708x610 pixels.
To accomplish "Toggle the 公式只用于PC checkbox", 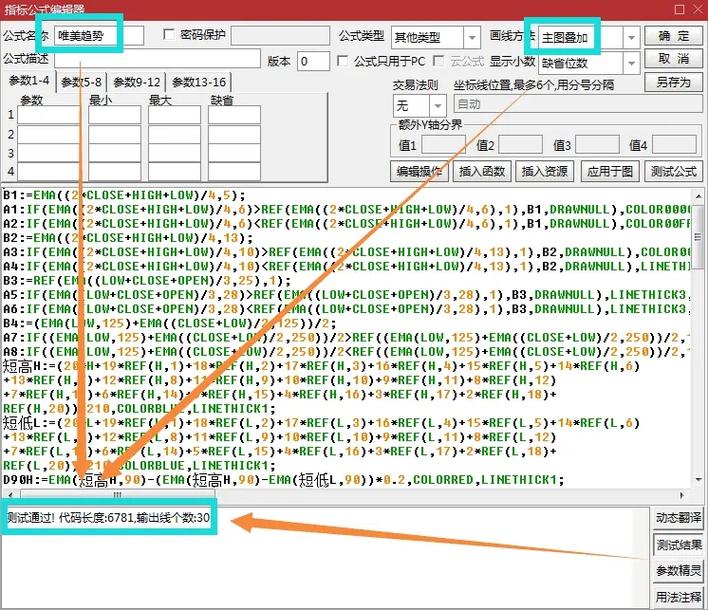I will pos(343,61).
